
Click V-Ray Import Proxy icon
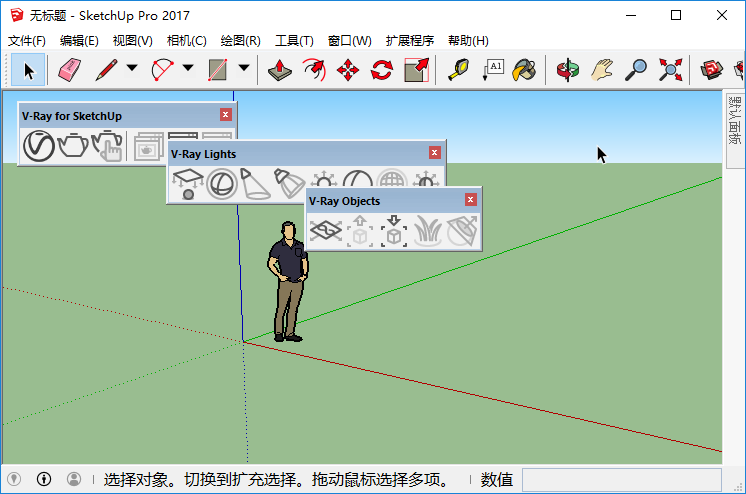click(394, 231)
